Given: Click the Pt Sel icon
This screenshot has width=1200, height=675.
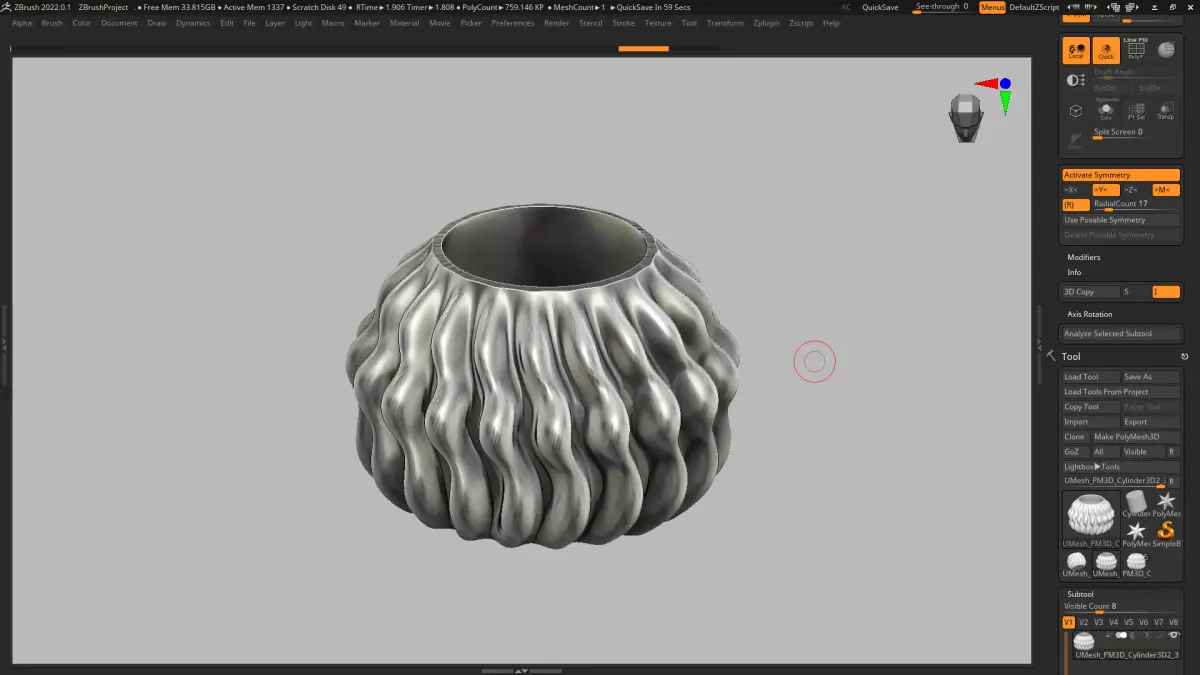Looking at the screenshot, I should (x=1136, y=112).
